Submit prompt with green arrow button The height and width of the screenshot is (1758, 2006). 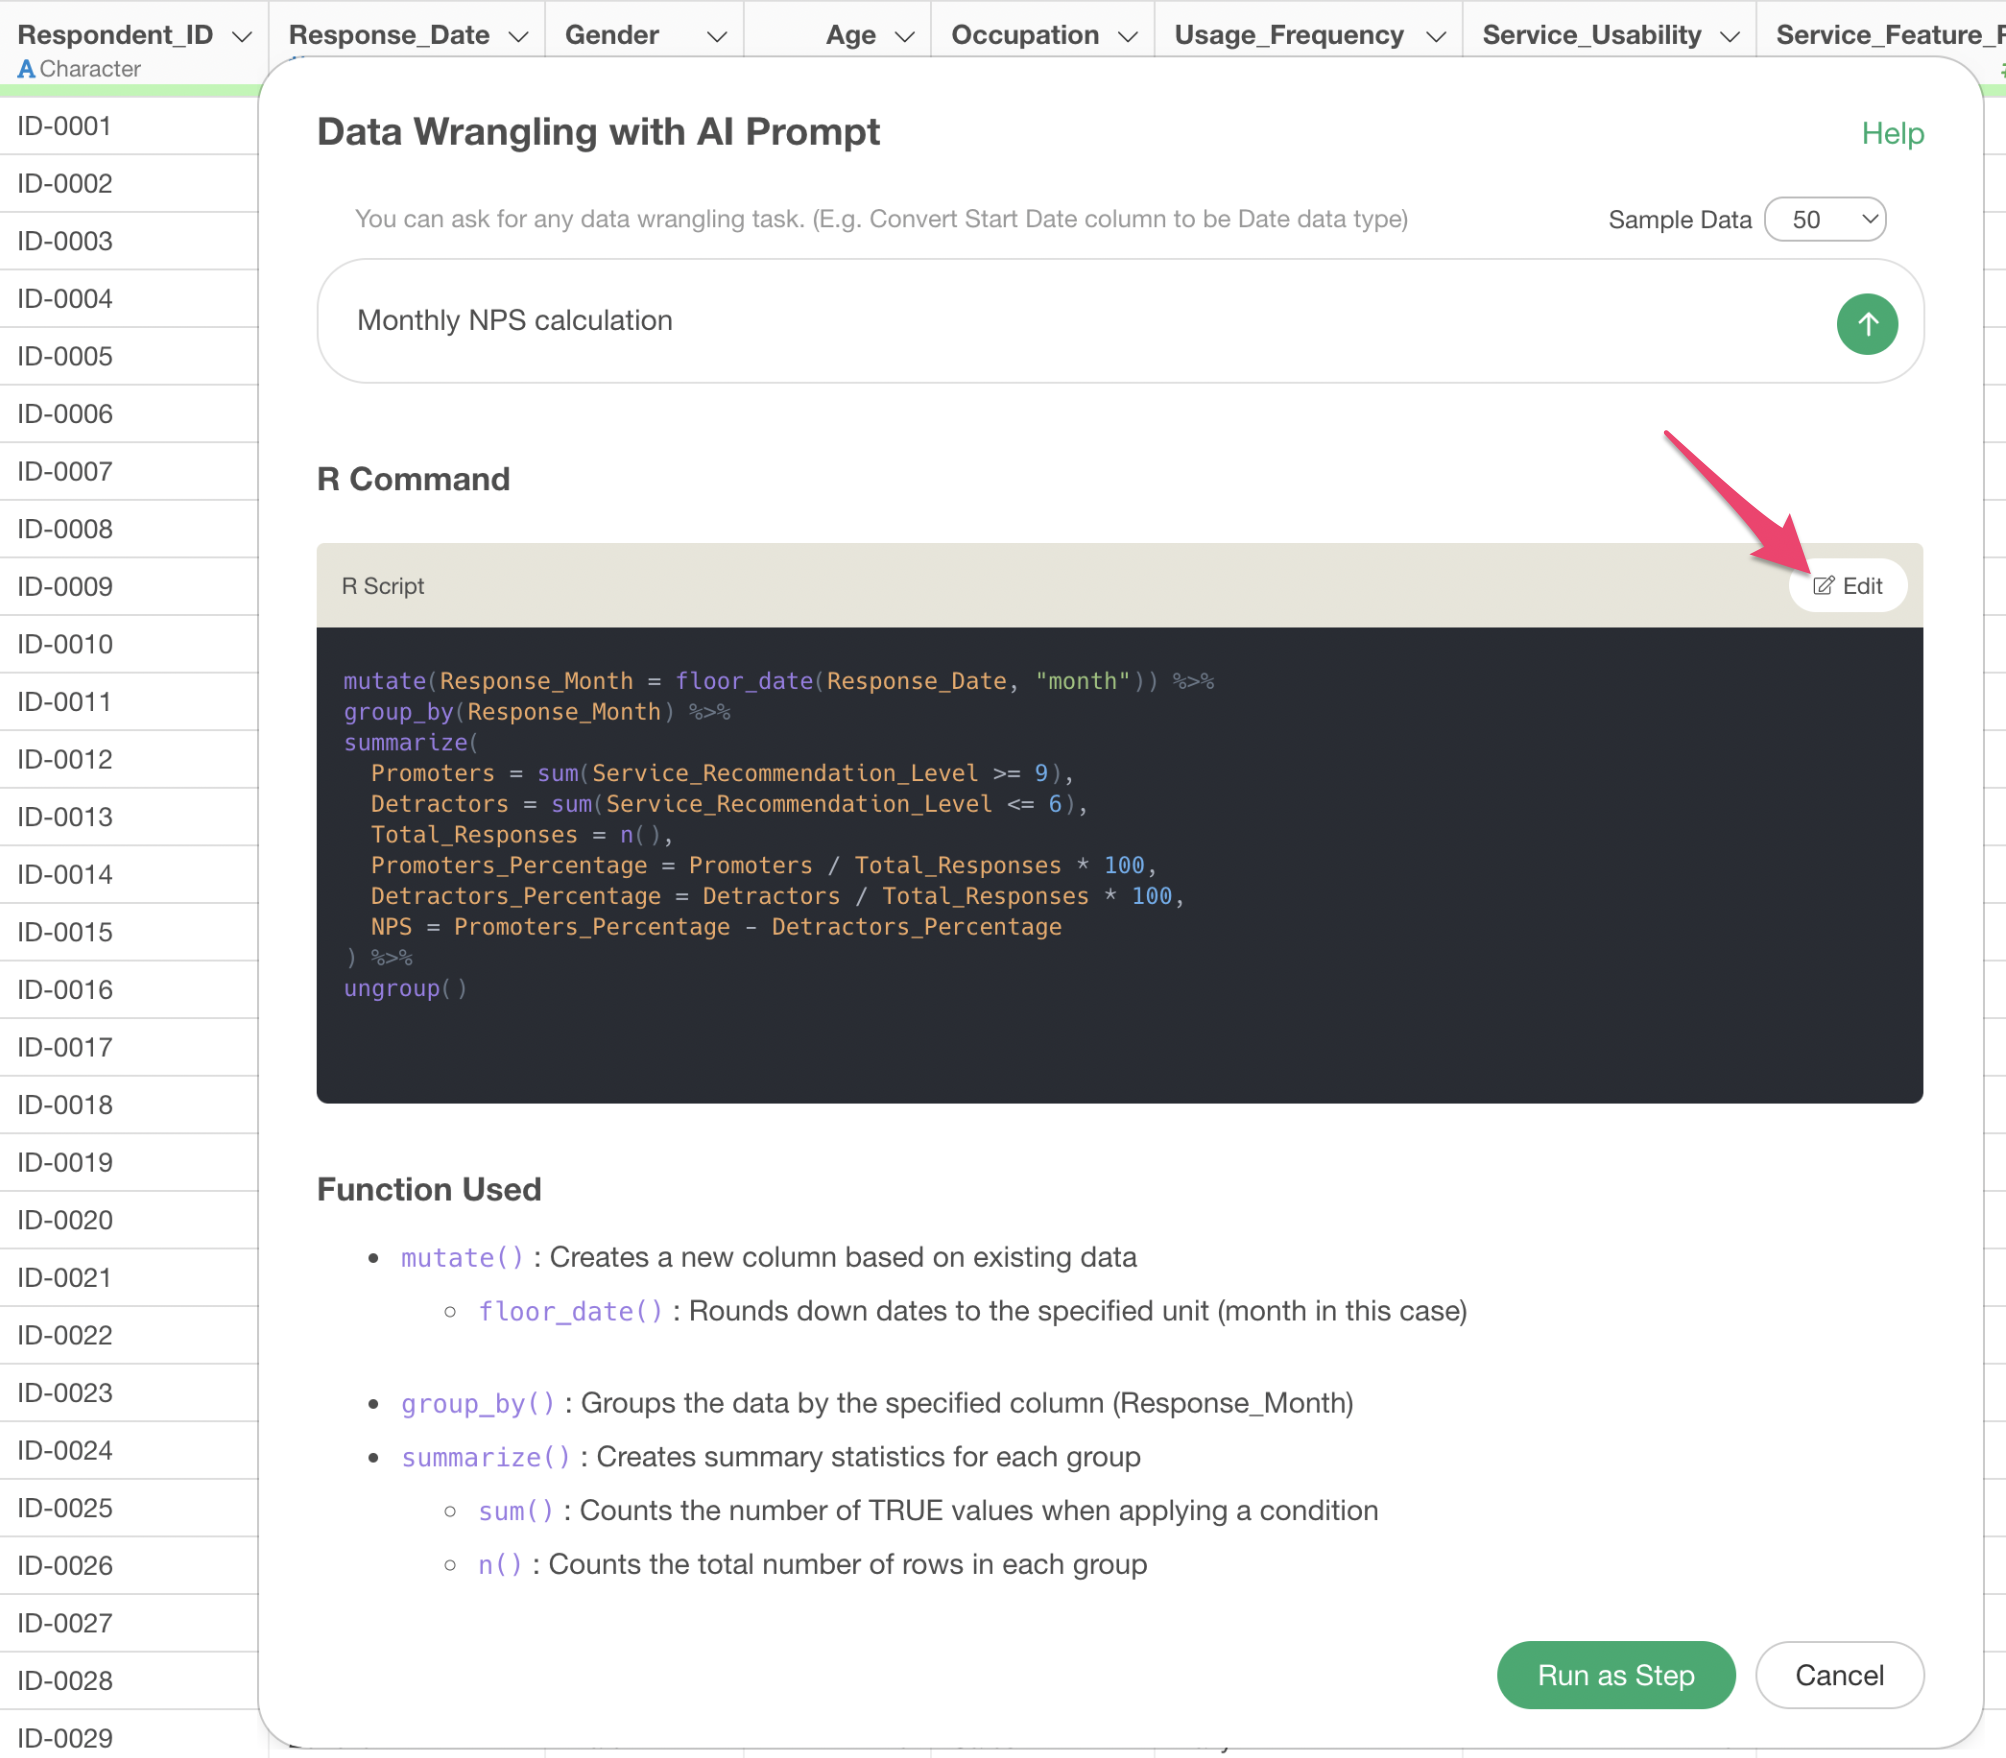click(1866, 324)
